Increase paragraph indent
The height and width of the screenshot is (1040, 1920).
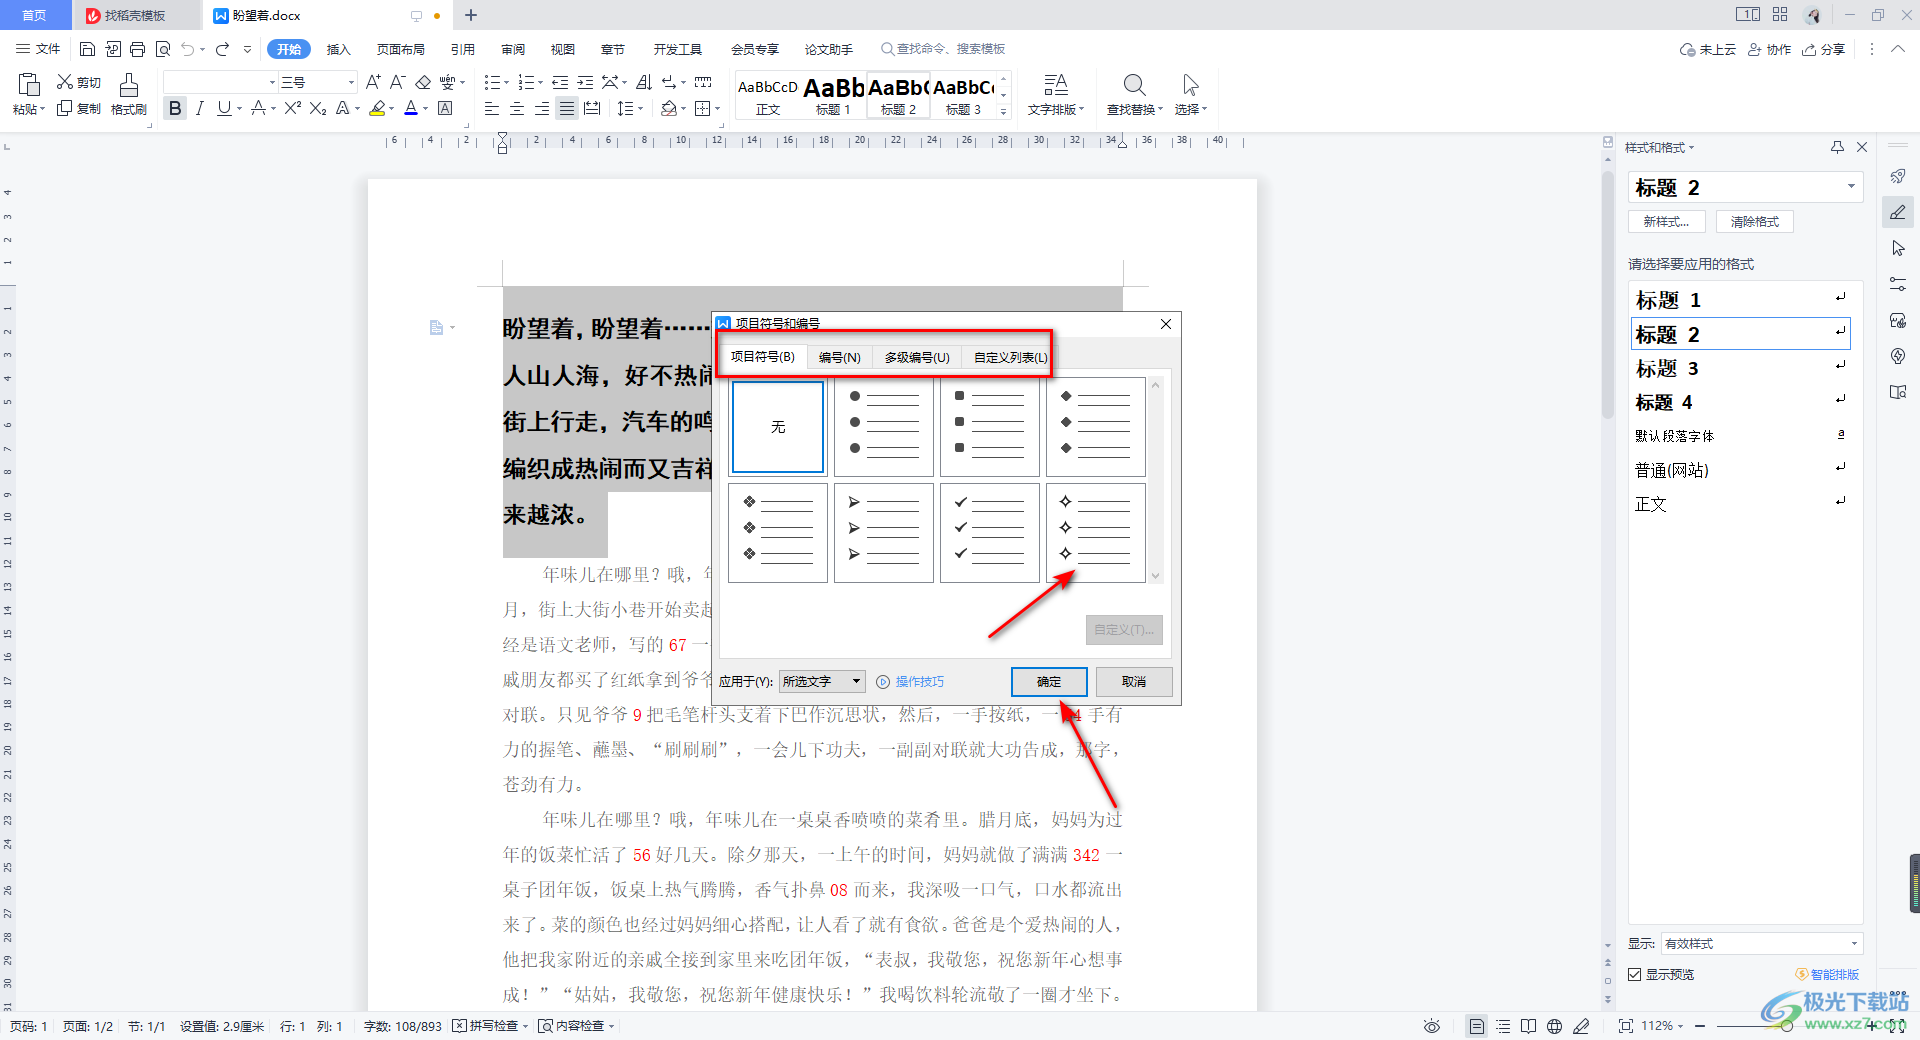pyautogui.click(x=585, y=82)
